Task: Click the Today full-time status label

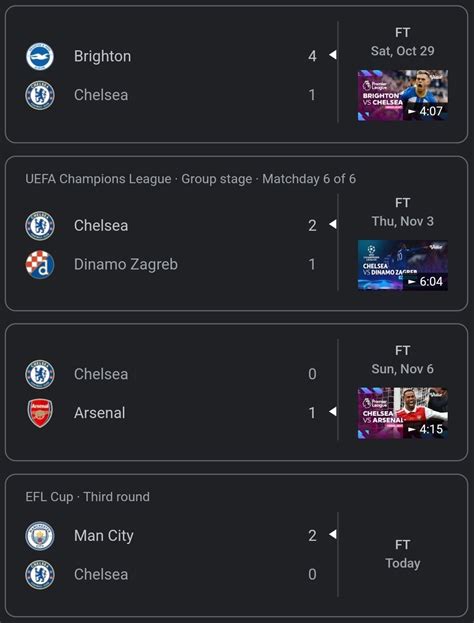Action: coord(402,563)
